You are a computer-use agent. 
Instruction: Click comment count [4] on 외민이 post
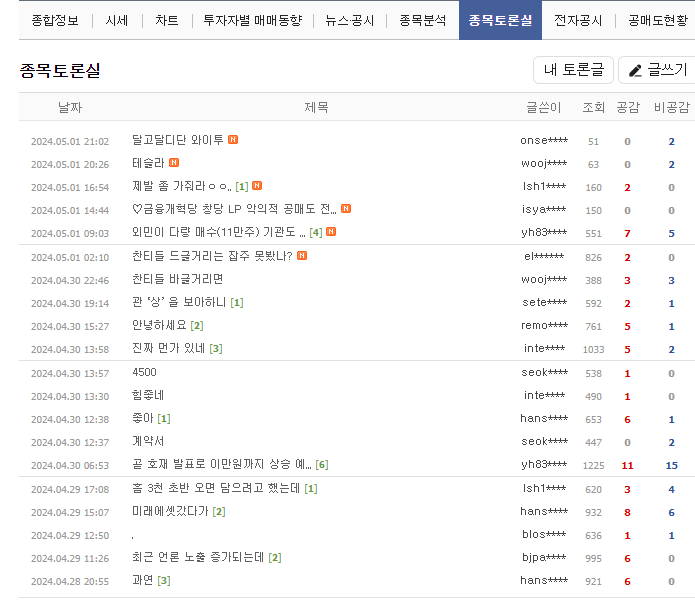[x=316, y=233]
